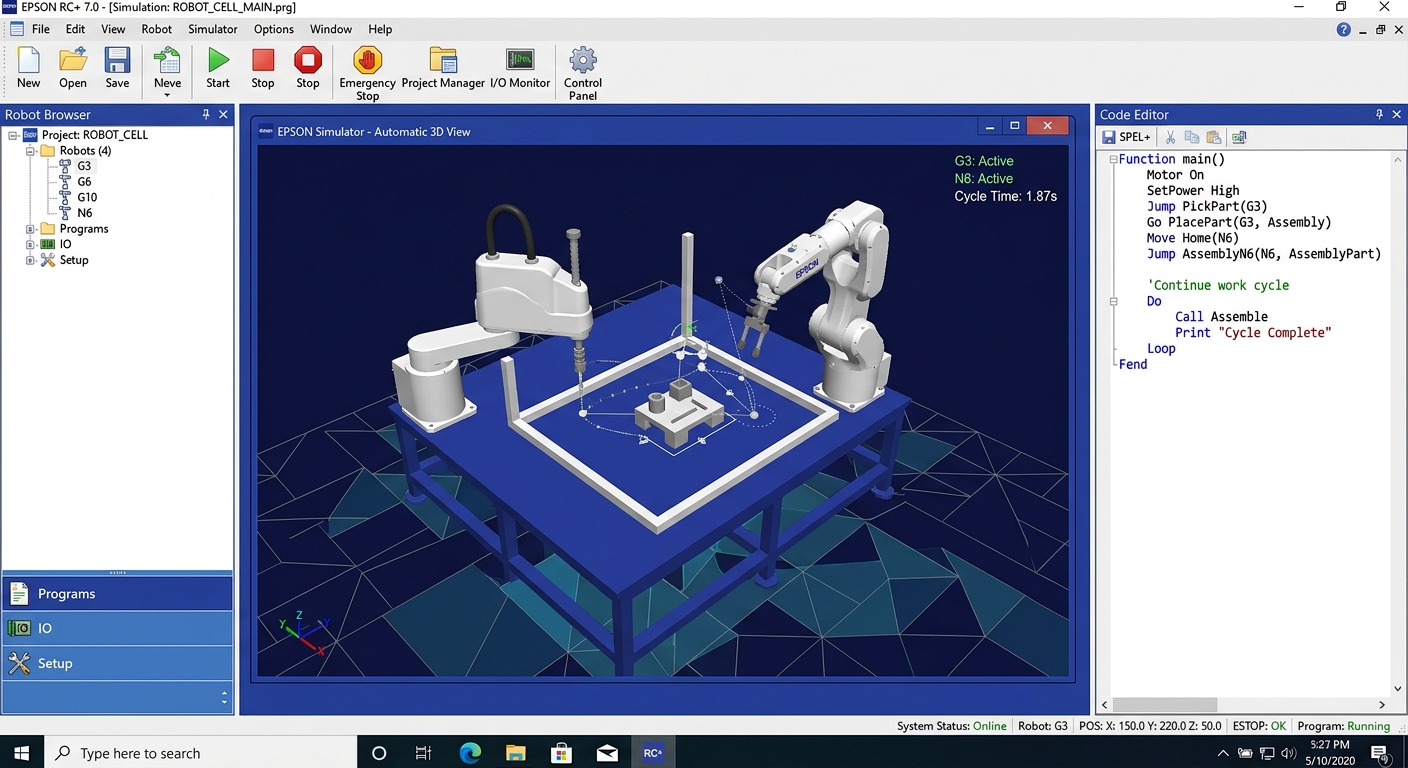Screen dimensions: 1408x768
Task: Click the RC+ taskbar application icon
Action: pos(653,753)
